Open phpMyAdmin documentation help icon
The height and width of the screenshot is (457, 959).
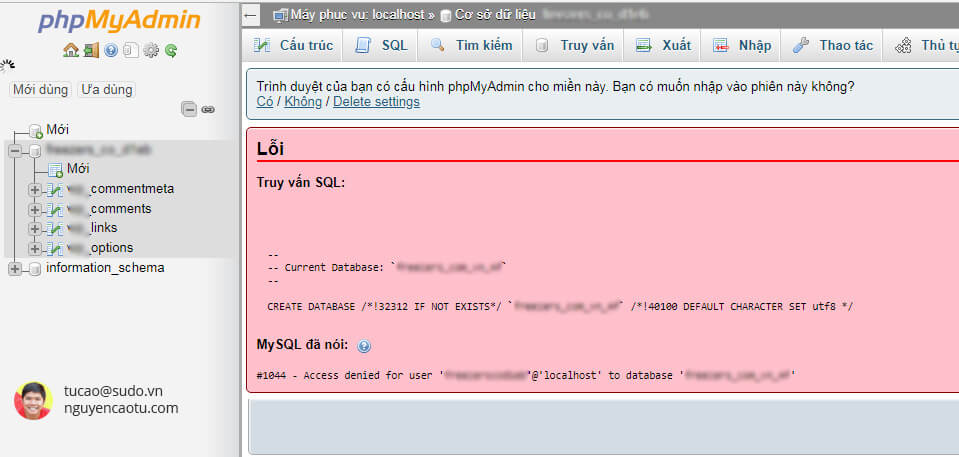[111, 50]
